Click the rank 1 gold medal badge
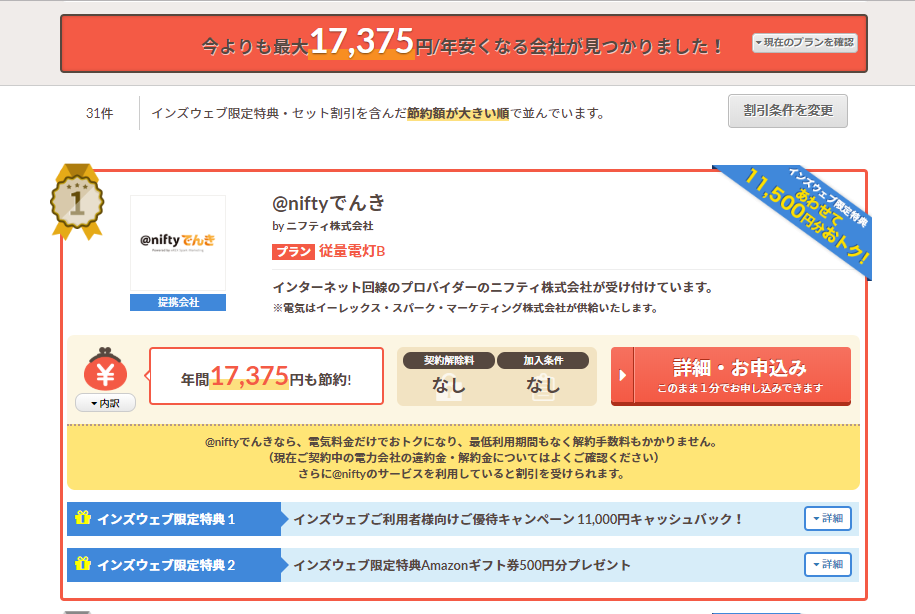Screen dimensions: 915x614 pos(77,201)
